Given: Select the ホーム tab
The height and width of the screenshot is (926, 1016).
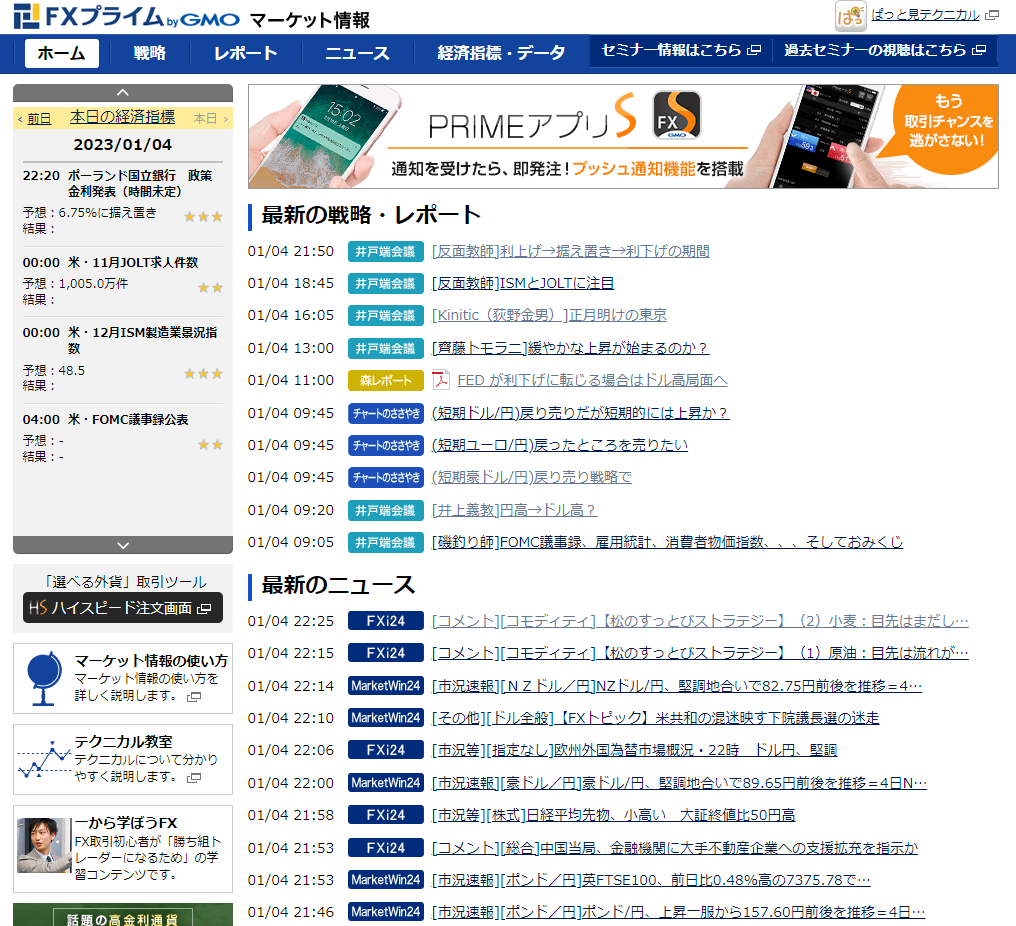Looking at the screenshot, I should 62,53.
